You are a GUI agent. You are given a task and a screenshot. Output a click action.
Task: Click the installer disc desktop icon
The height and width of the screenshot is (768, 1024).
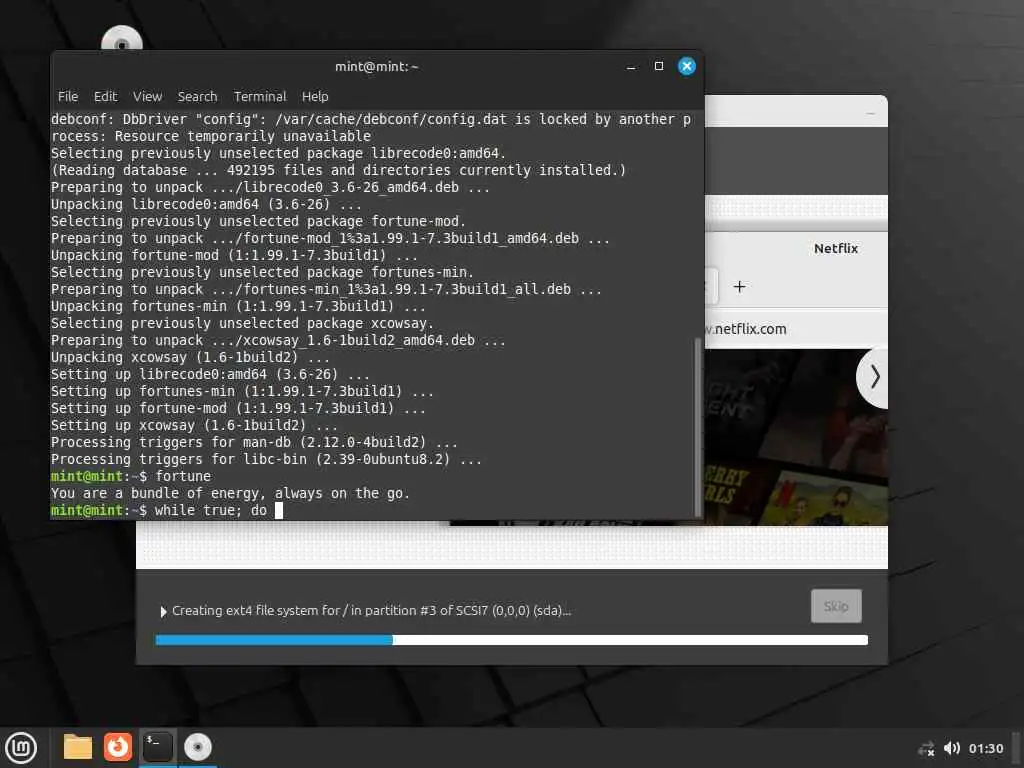(x=122, y=39)
